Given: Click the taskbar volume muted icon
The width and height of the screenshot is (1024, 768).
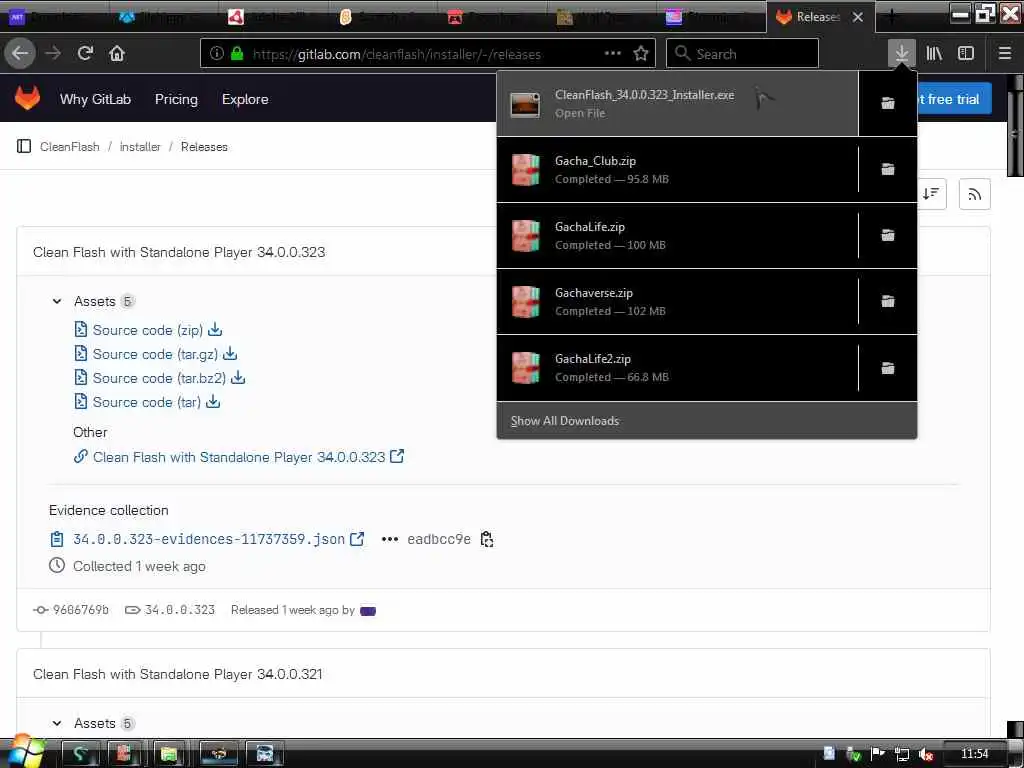Looking at the screenshot, I should (x=926, y=754).
